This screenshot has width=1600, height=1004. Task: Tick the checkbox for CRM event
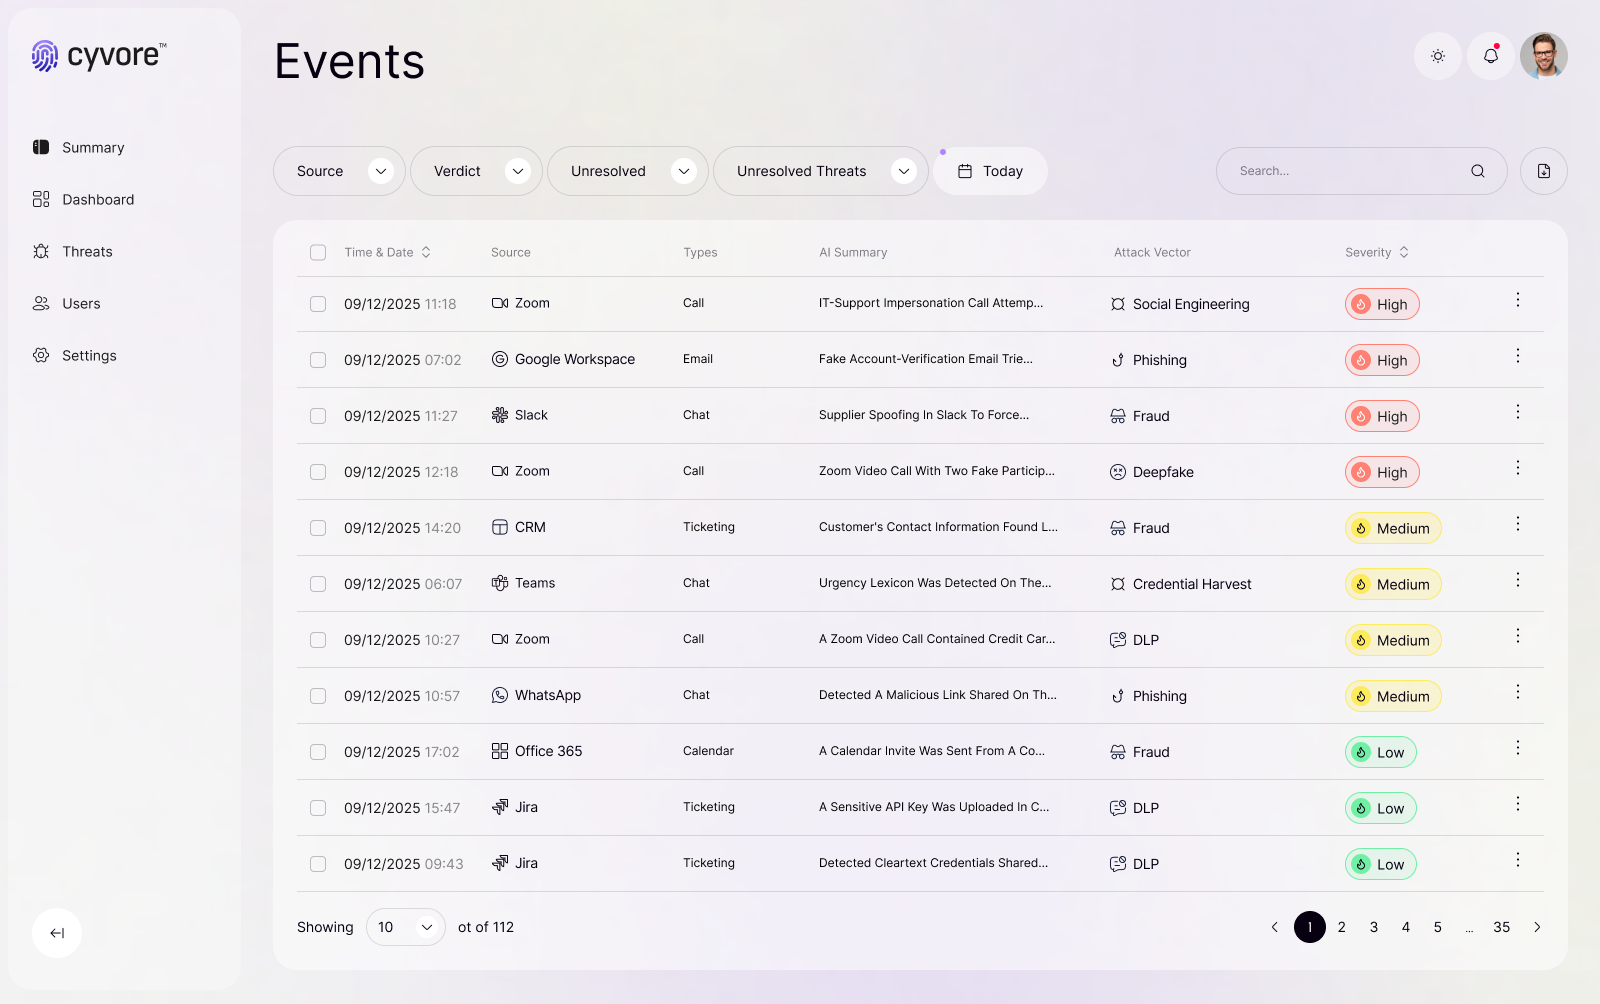tap(318, 528)
